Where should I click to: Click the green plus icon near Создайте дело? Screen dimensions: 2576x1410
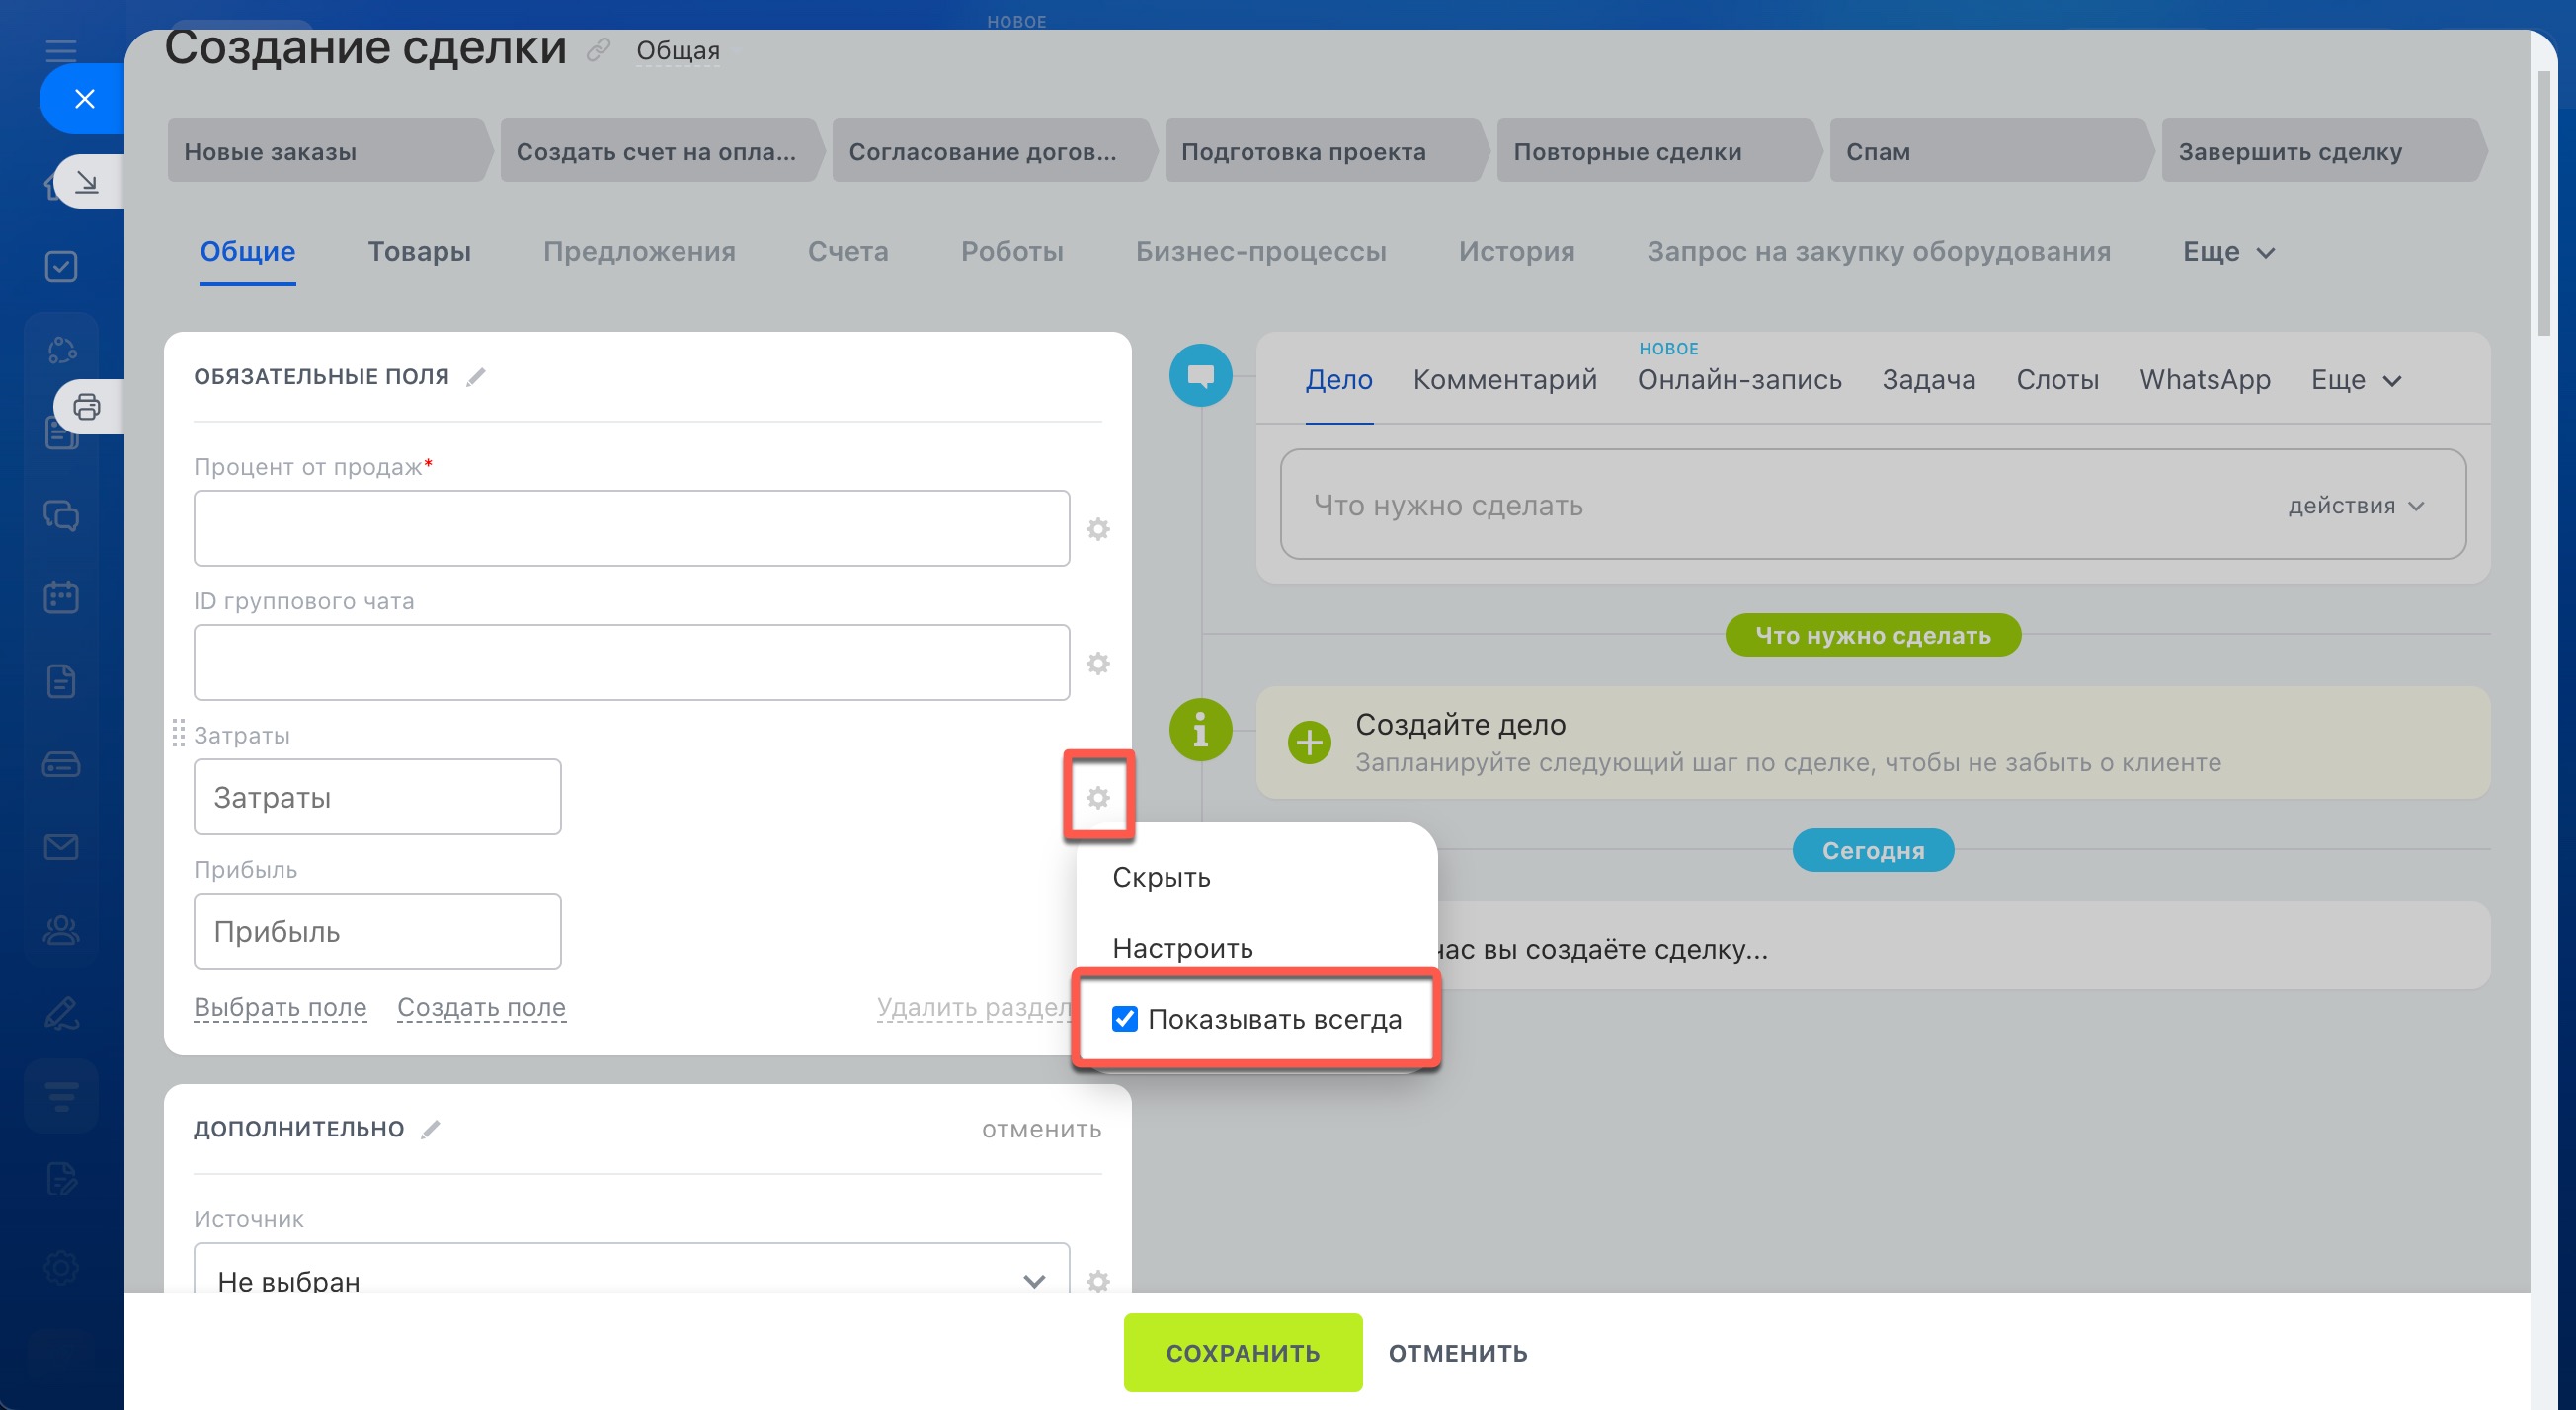click(x=1309, y=742)
